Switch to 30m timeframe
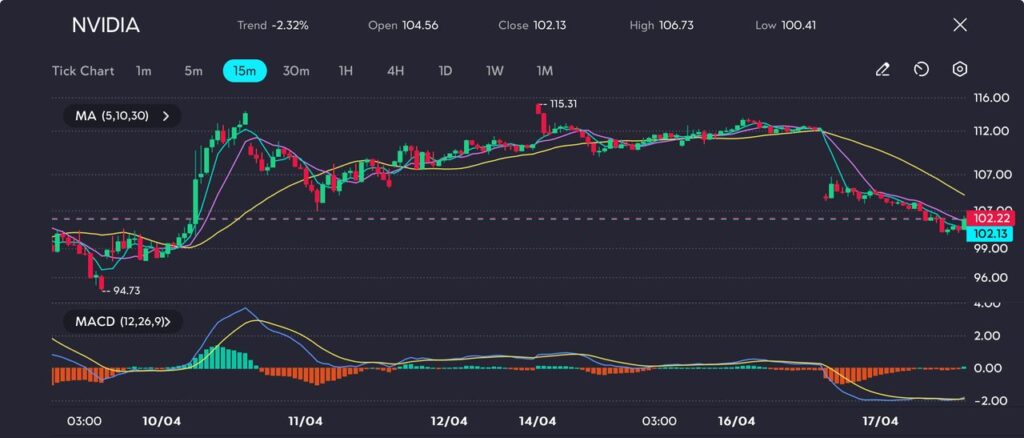Image resolution: width=1024 pixels, height=438 pixels. click(296, 71)
